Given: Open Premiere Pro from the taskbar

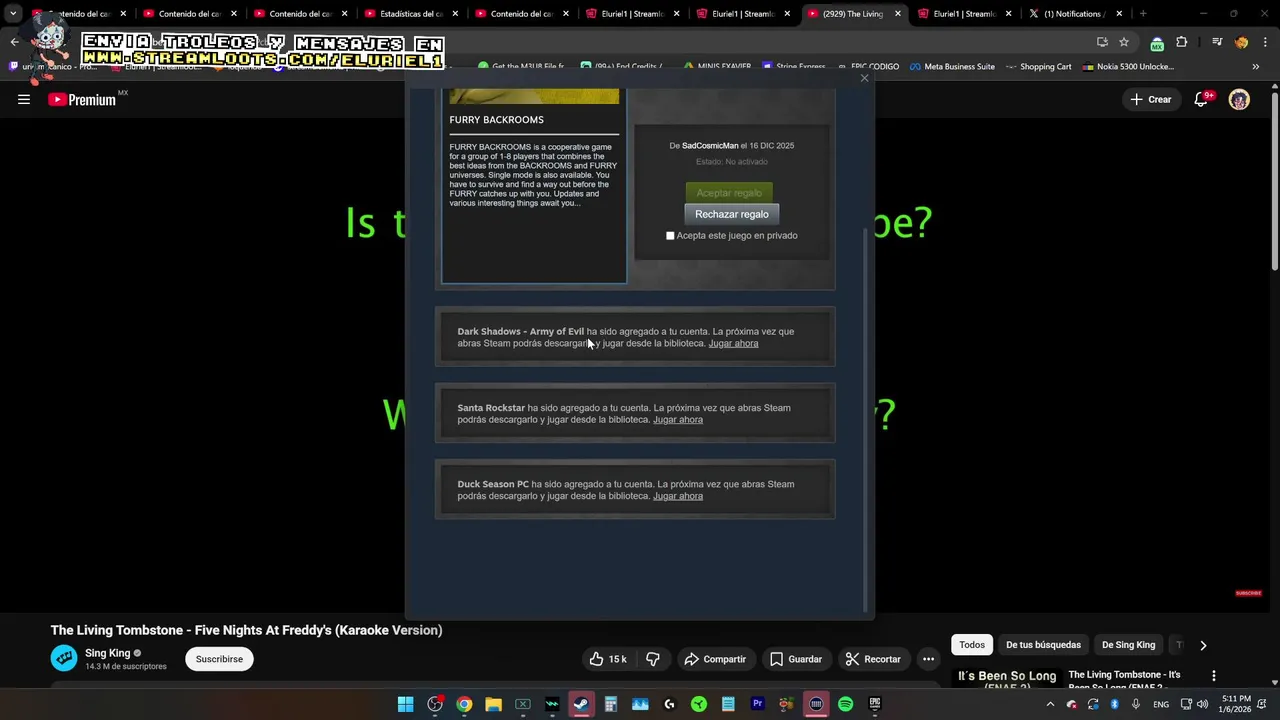Looking at the screenshot, I should coord(757,704).
